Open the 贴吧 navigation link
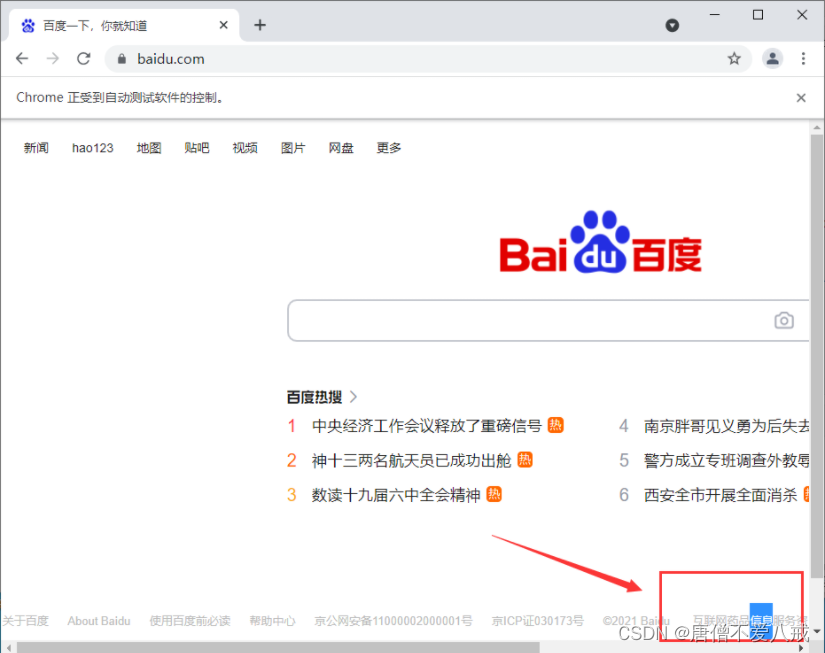The width and height of the screenshot is (825, 653). tap(197, 148)
